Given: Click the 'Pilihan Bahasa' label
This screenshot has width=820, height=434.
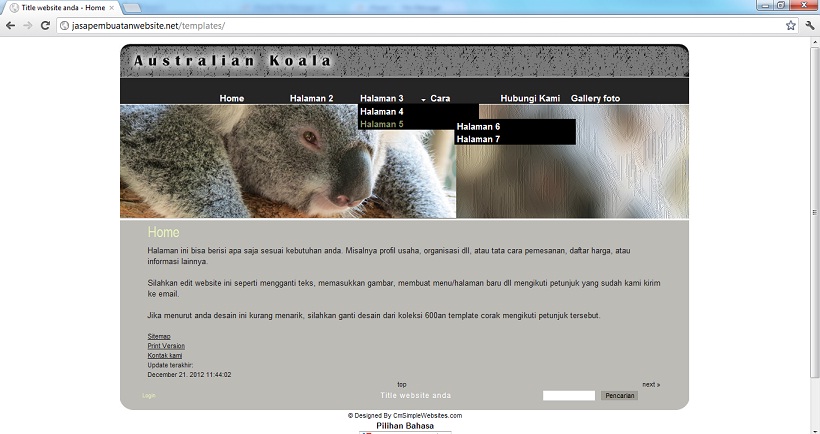Looking at the screenshot, I should tap(405, 426).
